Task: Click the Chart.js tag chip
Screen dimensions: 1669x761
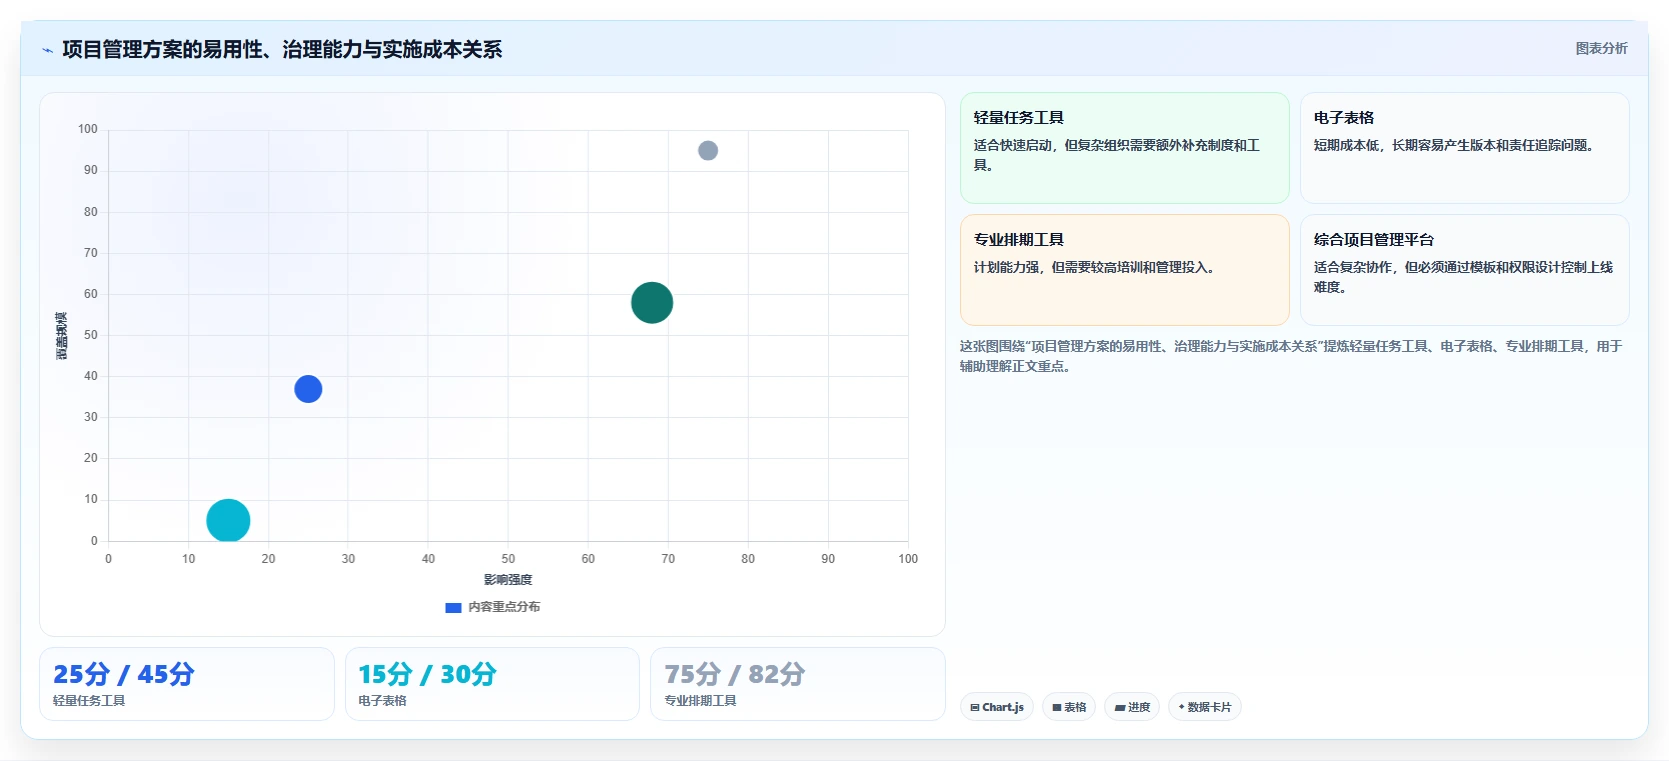Action: pos(997,707)
